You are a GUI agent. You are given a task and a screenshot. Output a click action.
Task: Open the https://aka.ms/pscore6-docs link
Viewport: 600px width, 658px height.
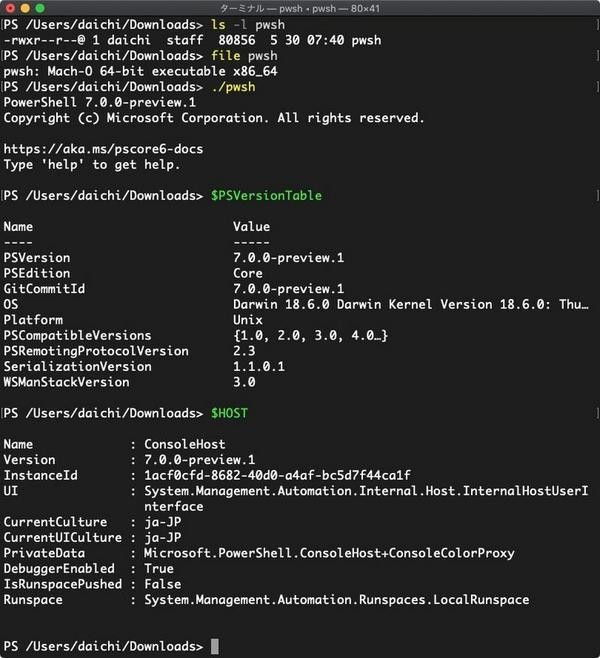pos(103,149)
